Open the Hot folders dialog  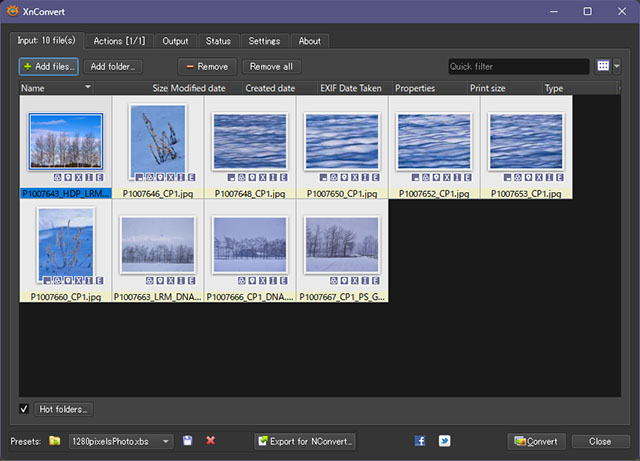click(x=63, y=409)
